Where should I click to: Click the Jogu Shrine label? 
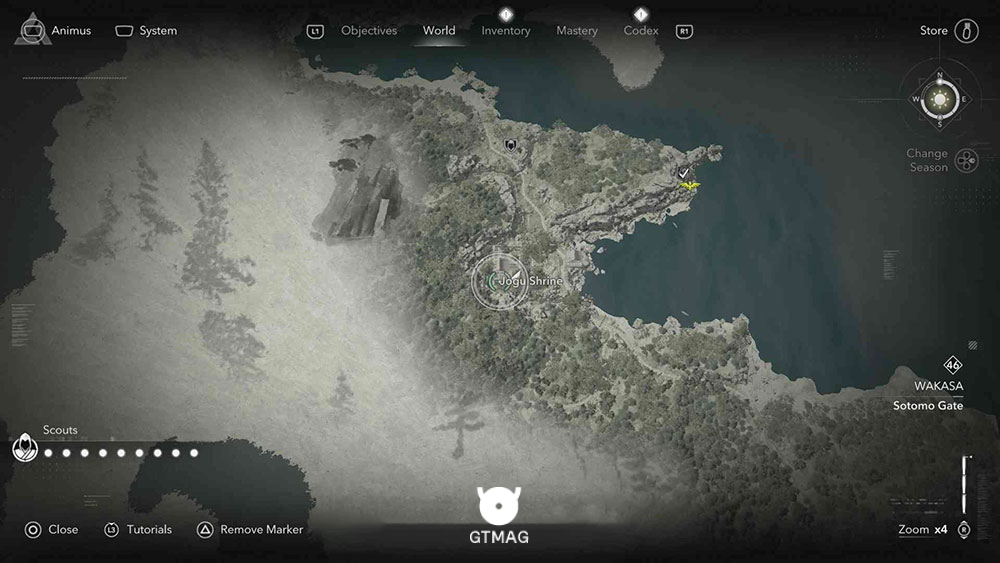click(531, 281)
